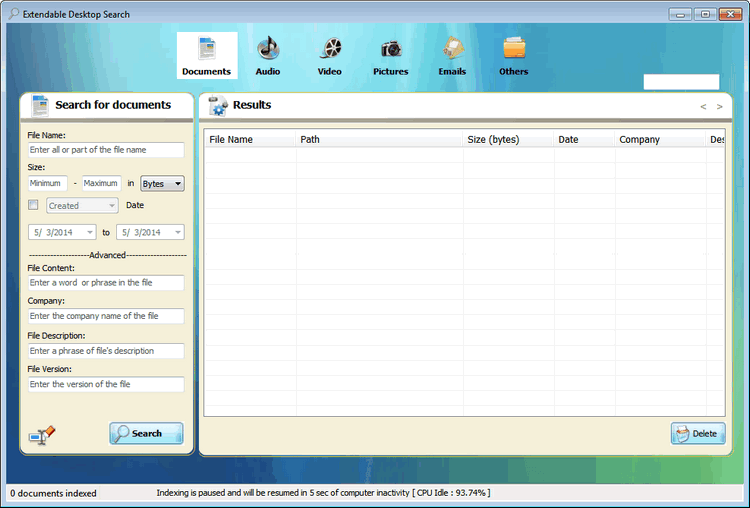Open the Documents search category

207,55
